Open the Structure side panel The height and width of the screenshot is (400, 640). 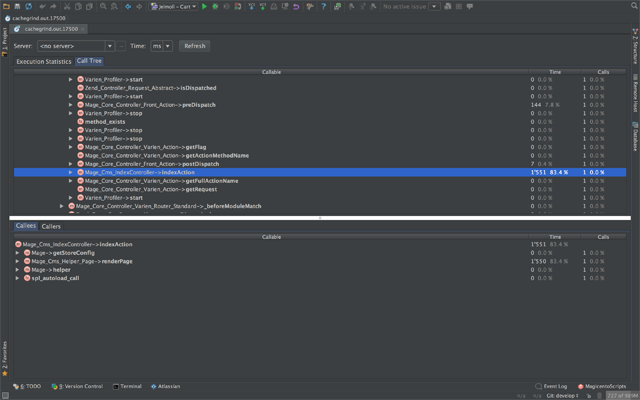point(635,46)
